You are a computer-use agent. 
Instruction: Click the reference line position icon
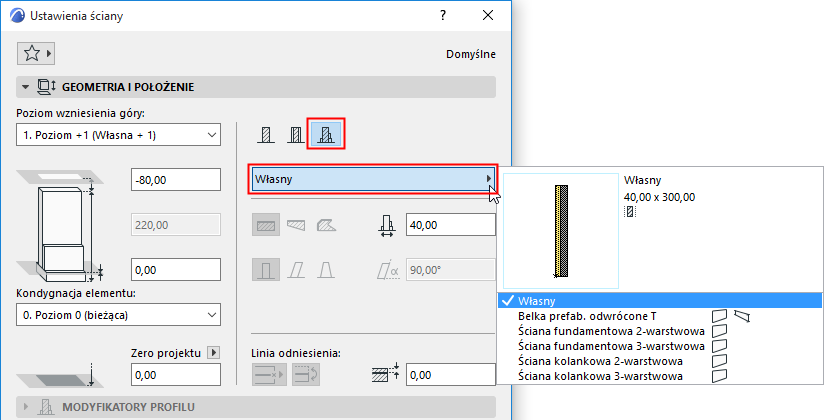pyautogui.click(x=269, y=375)
